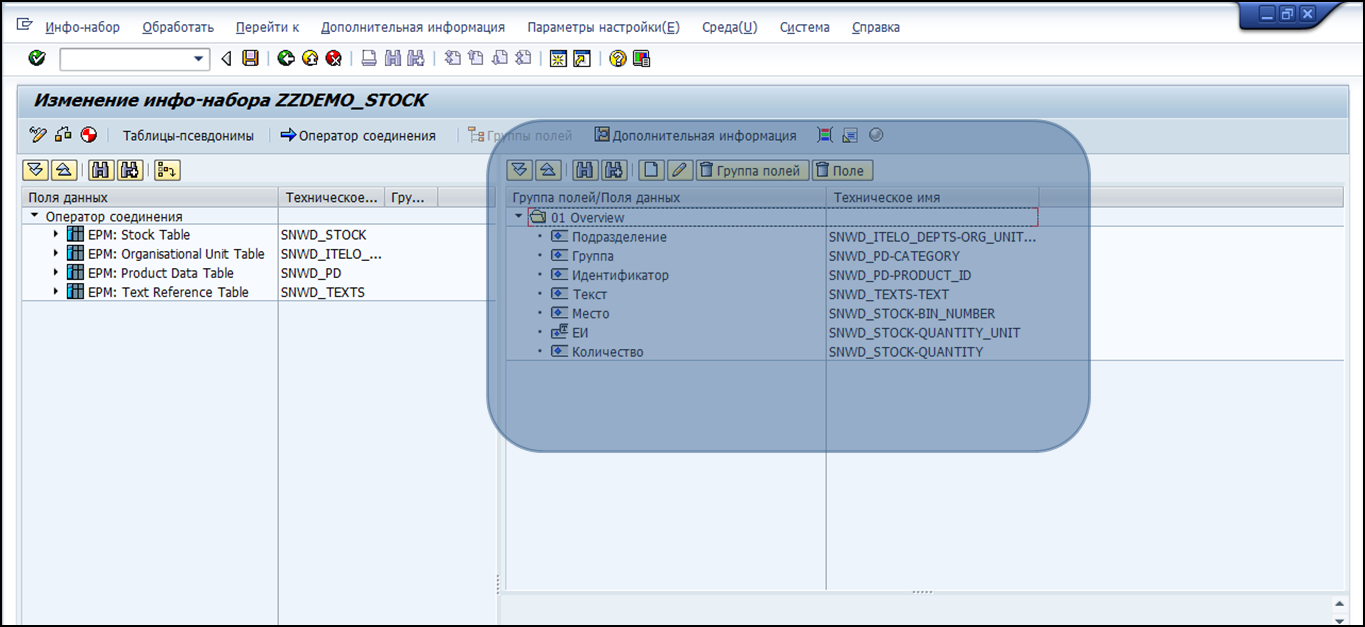Click the blank page create icon in right panel
1365x627 pixels.
click(x=651, y=170)
